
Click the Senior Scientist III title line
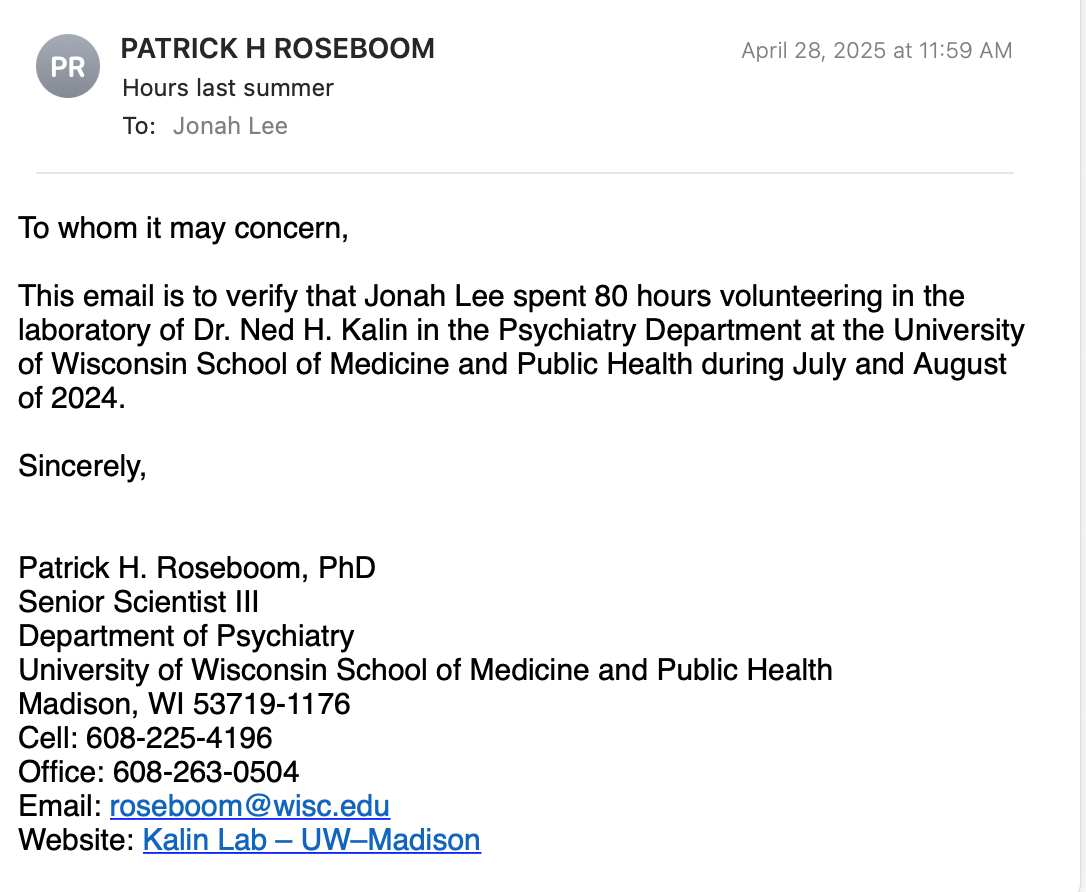[139, 602]
